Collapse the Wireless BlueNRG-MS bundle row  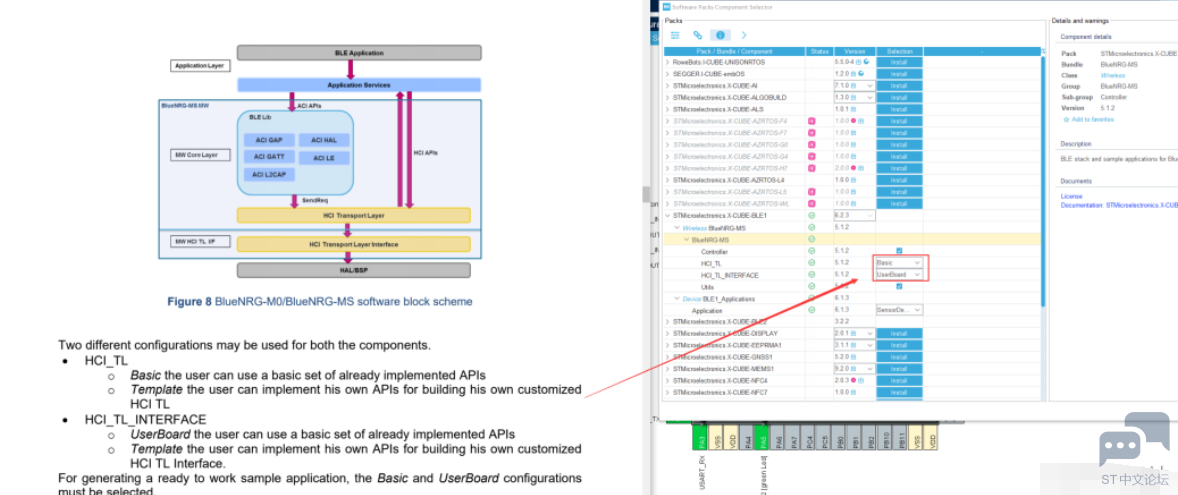click(677, 228)
